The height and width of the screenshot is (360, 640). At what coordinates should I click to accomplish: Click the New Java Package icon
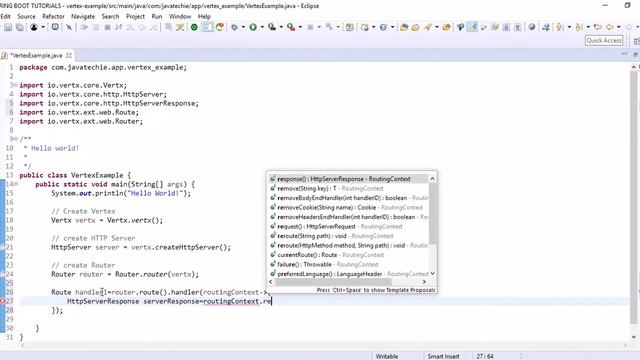pos(364,27)
